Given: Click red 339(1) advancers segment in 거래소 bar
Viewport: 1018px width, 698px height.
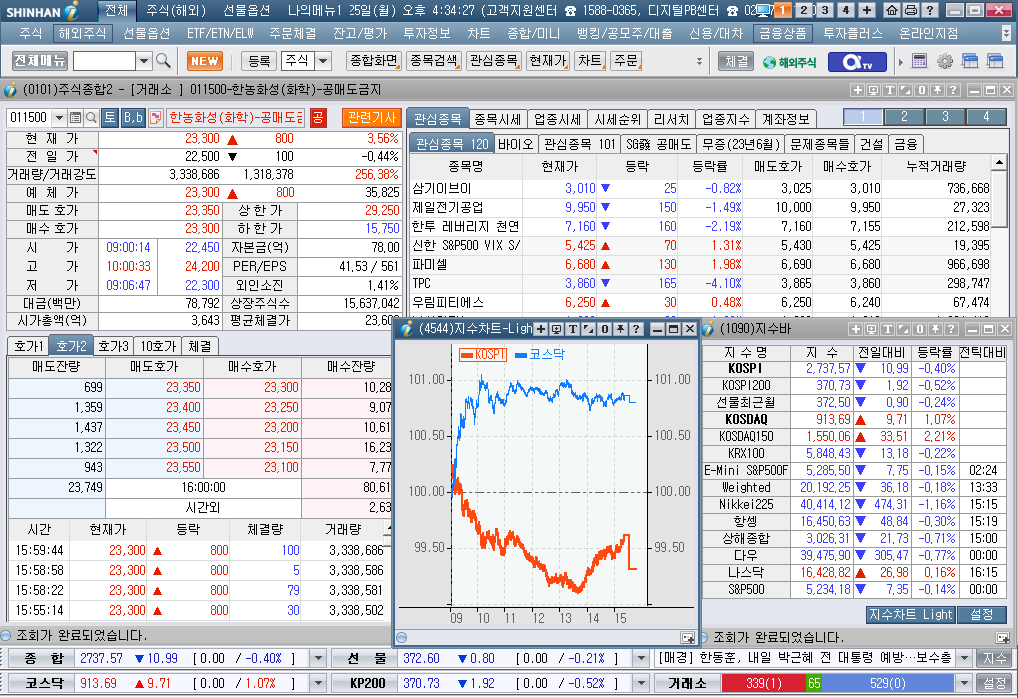Looking at the screenshot, I should [764, 683].
